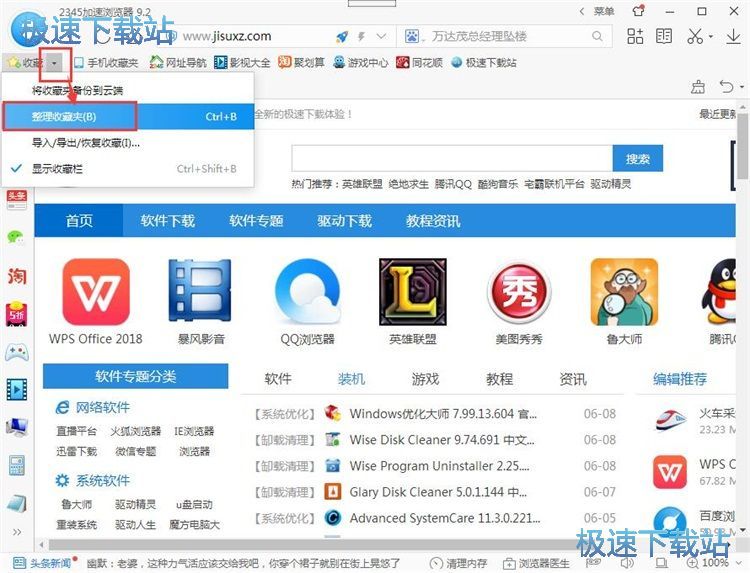Open the reading mode book icon

(x=664, y=36)
